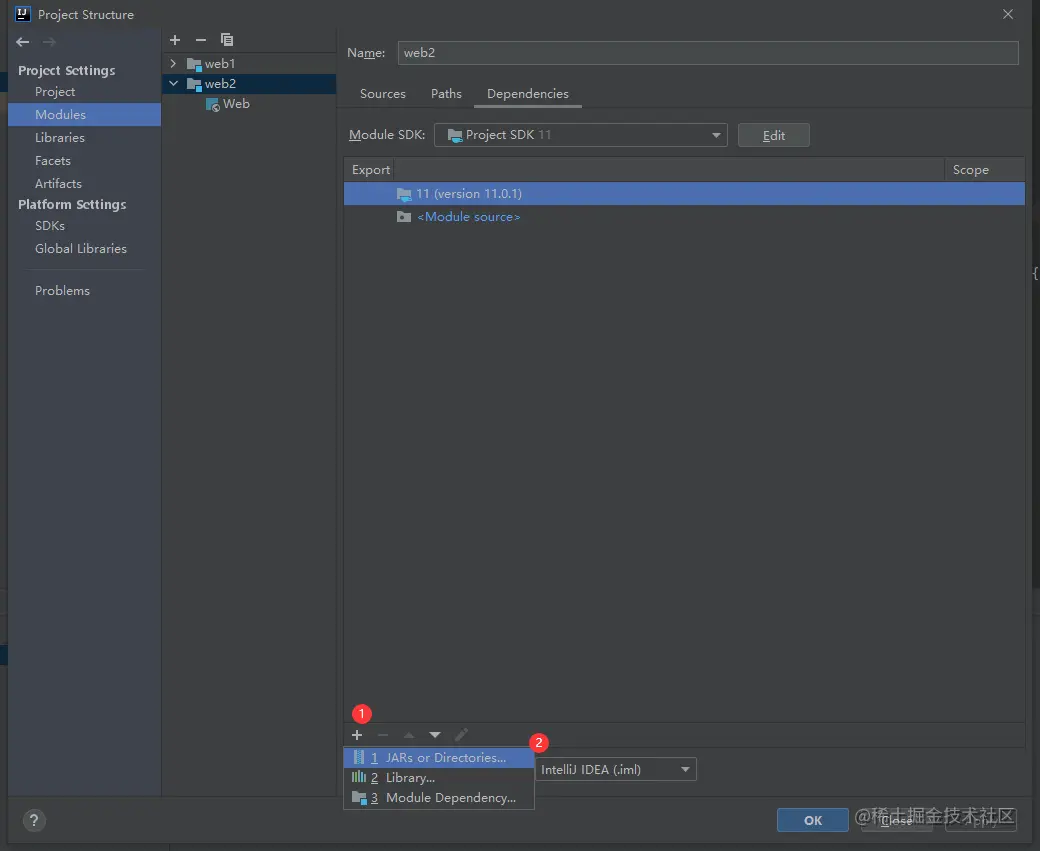Image resolution: width=1040 pixels, height=851 pixels.
Task: Open Facets settings
Action: pyautogui.click(x=52, y=161)
